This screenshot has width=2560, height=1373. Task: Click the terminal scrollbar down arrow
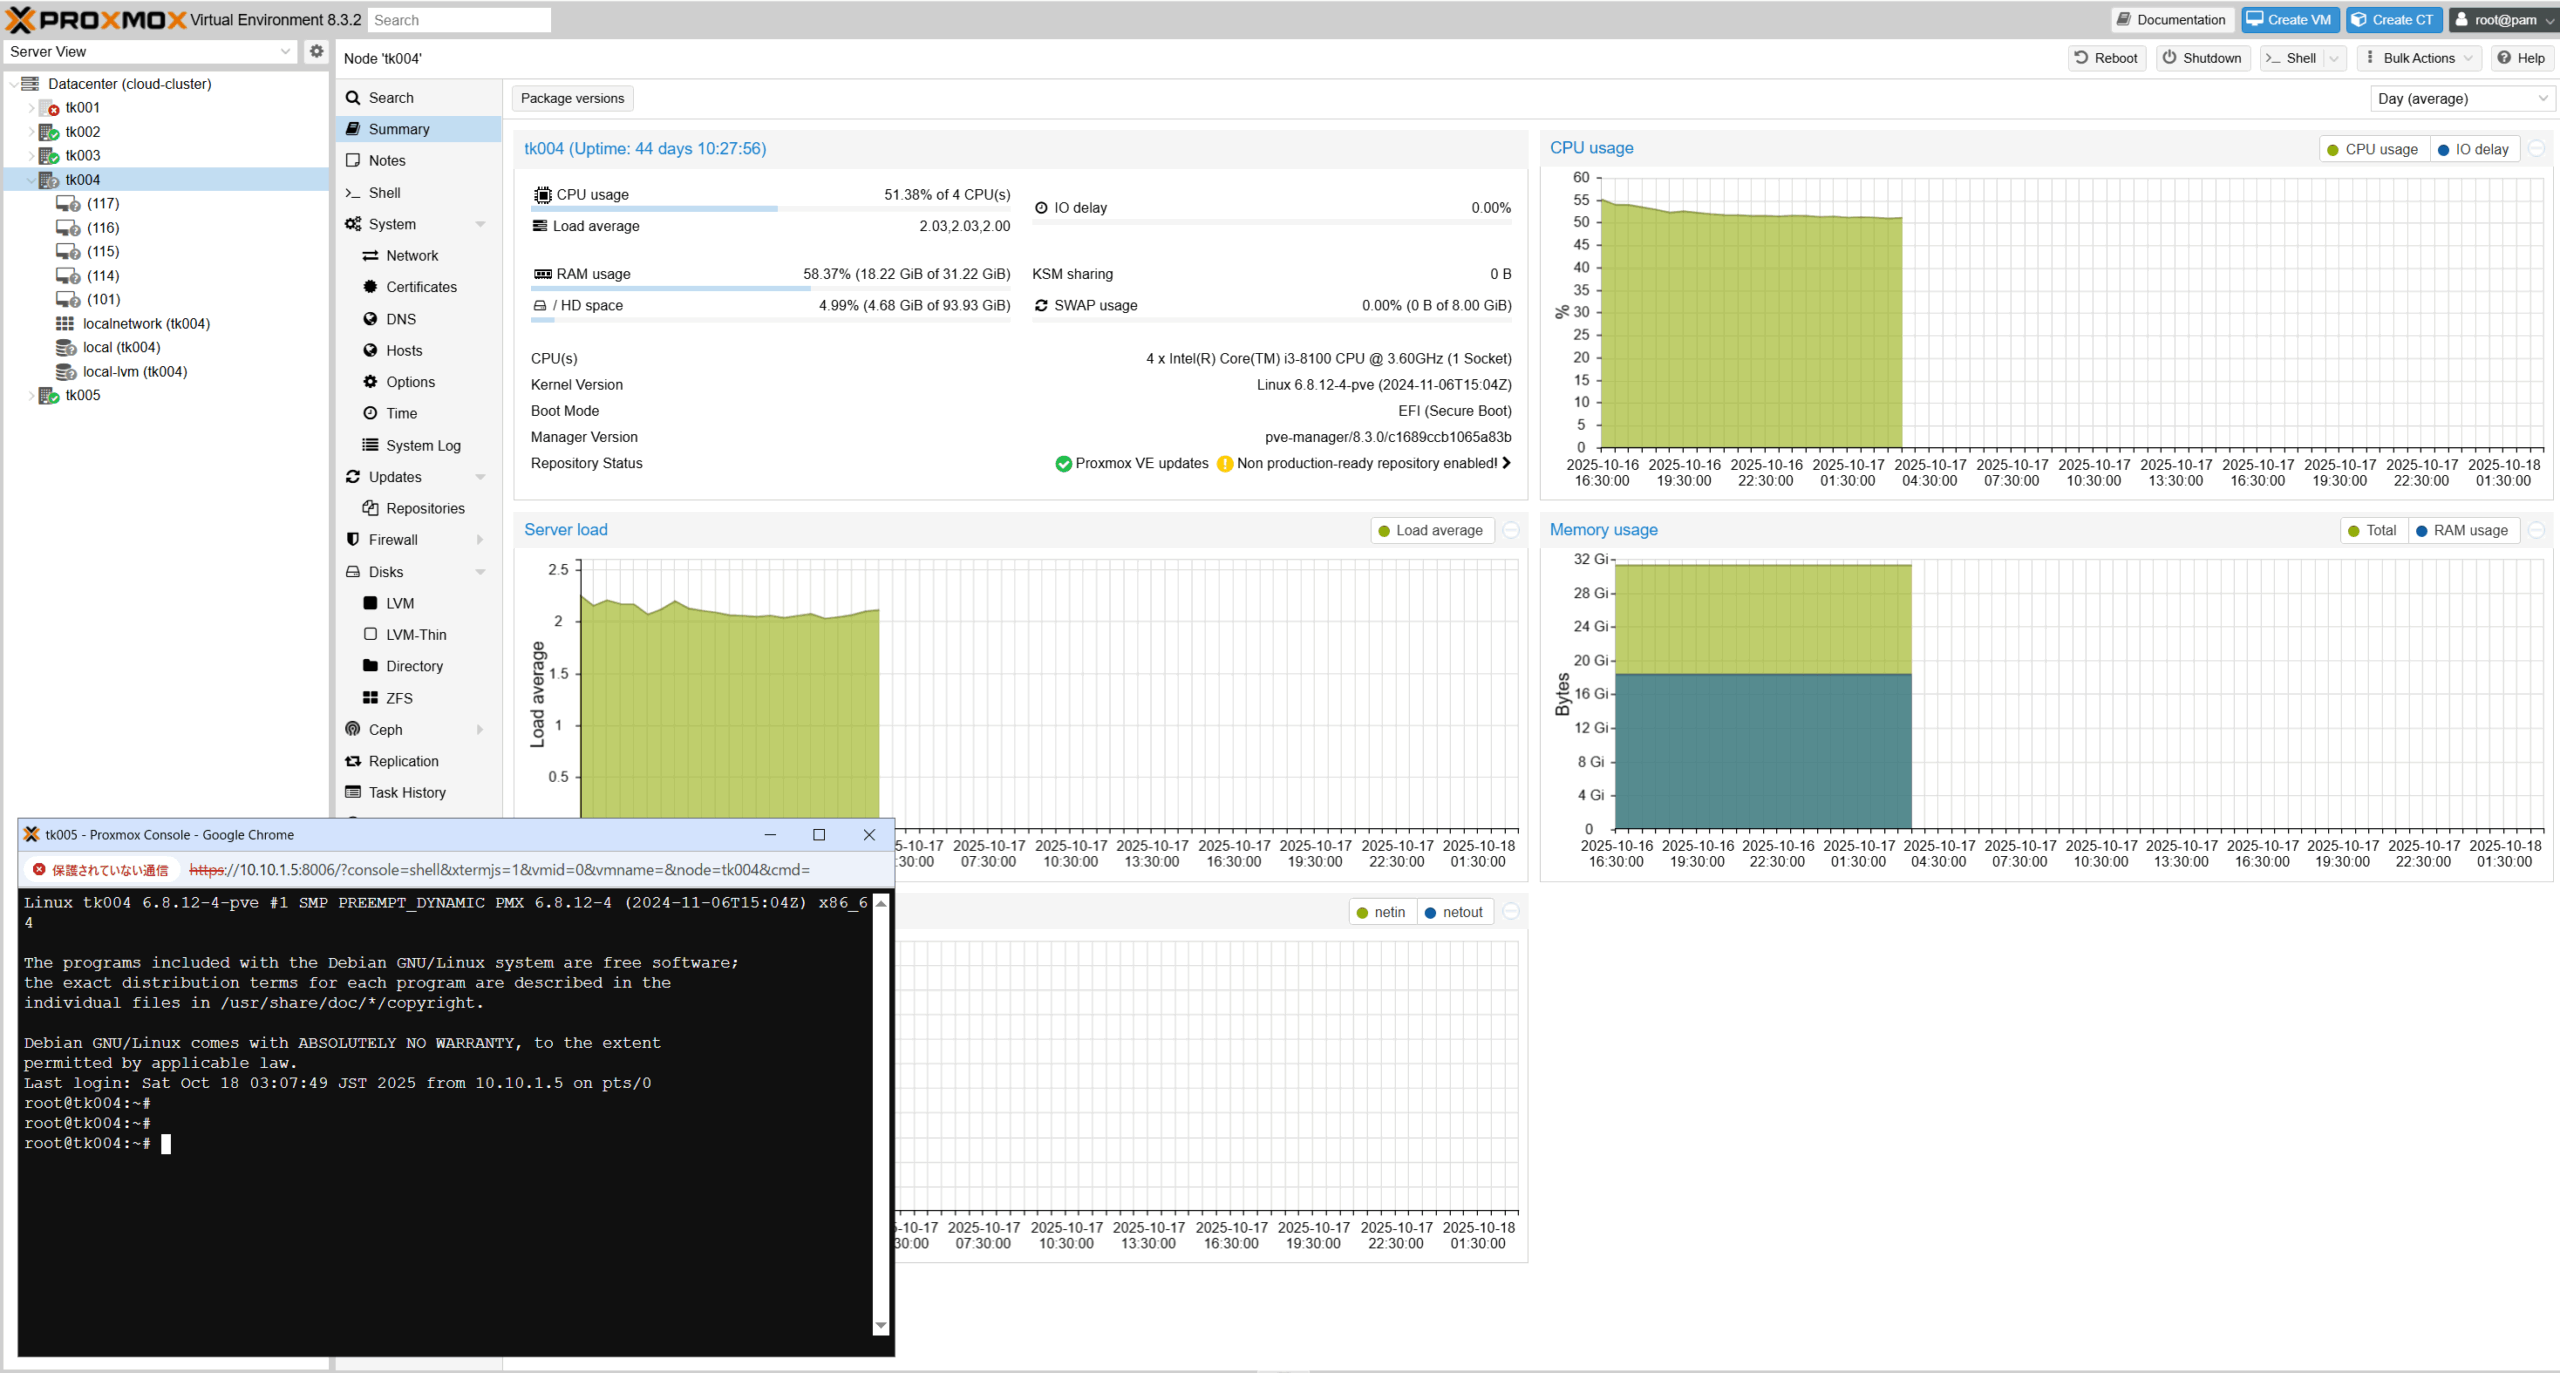tap(881, 1325)
